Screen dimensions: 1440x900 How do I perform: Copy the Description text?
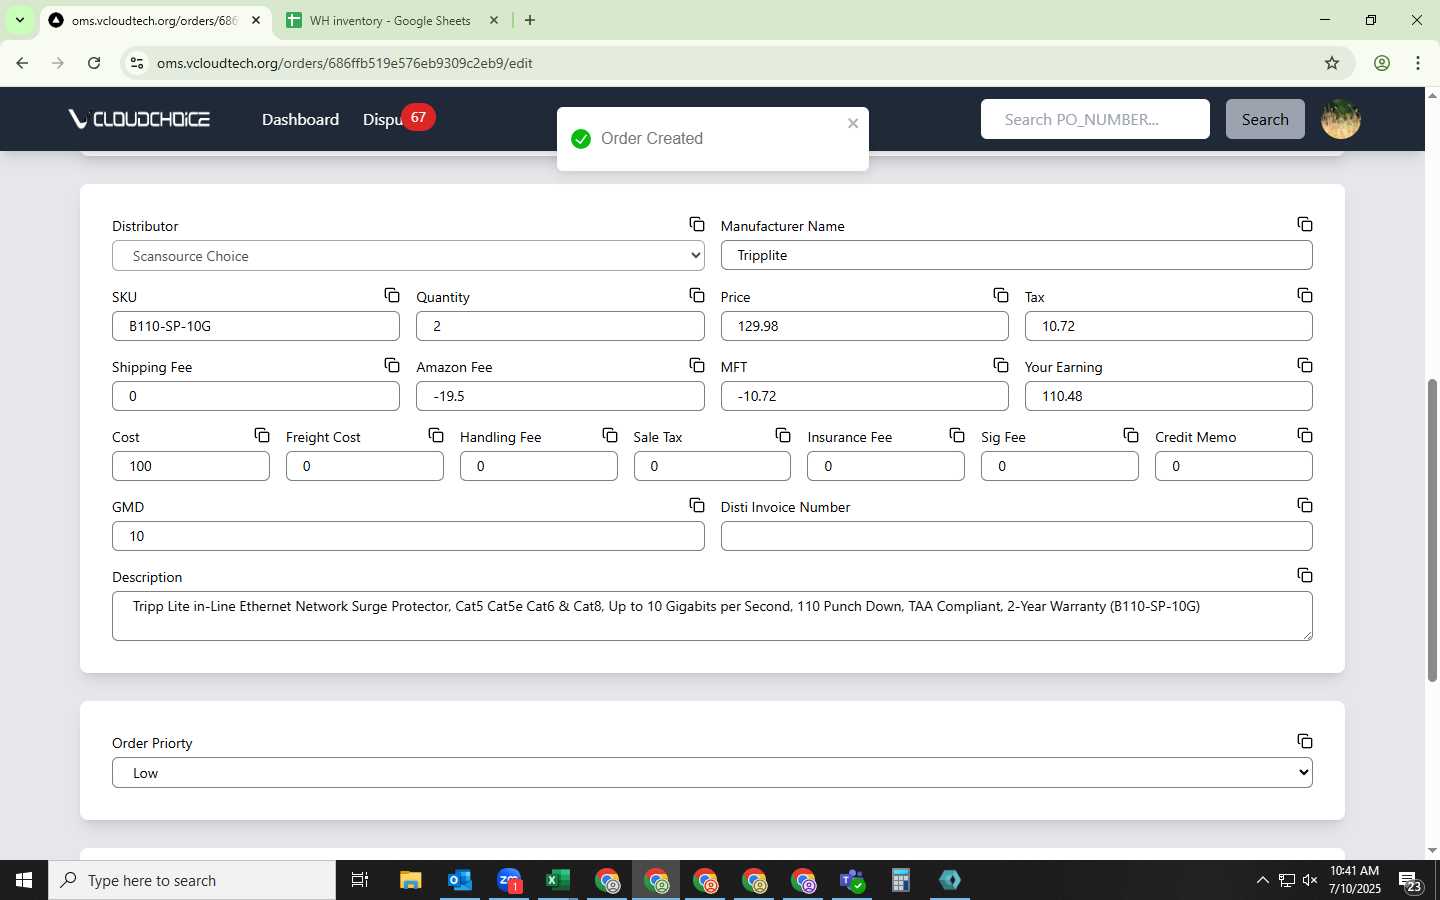[x=1305, y=575]
